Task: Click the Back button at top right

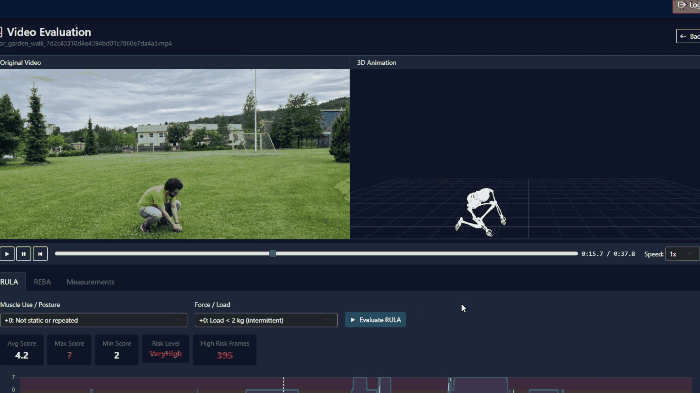Action: pyautogui.click(x=688, y=36)
